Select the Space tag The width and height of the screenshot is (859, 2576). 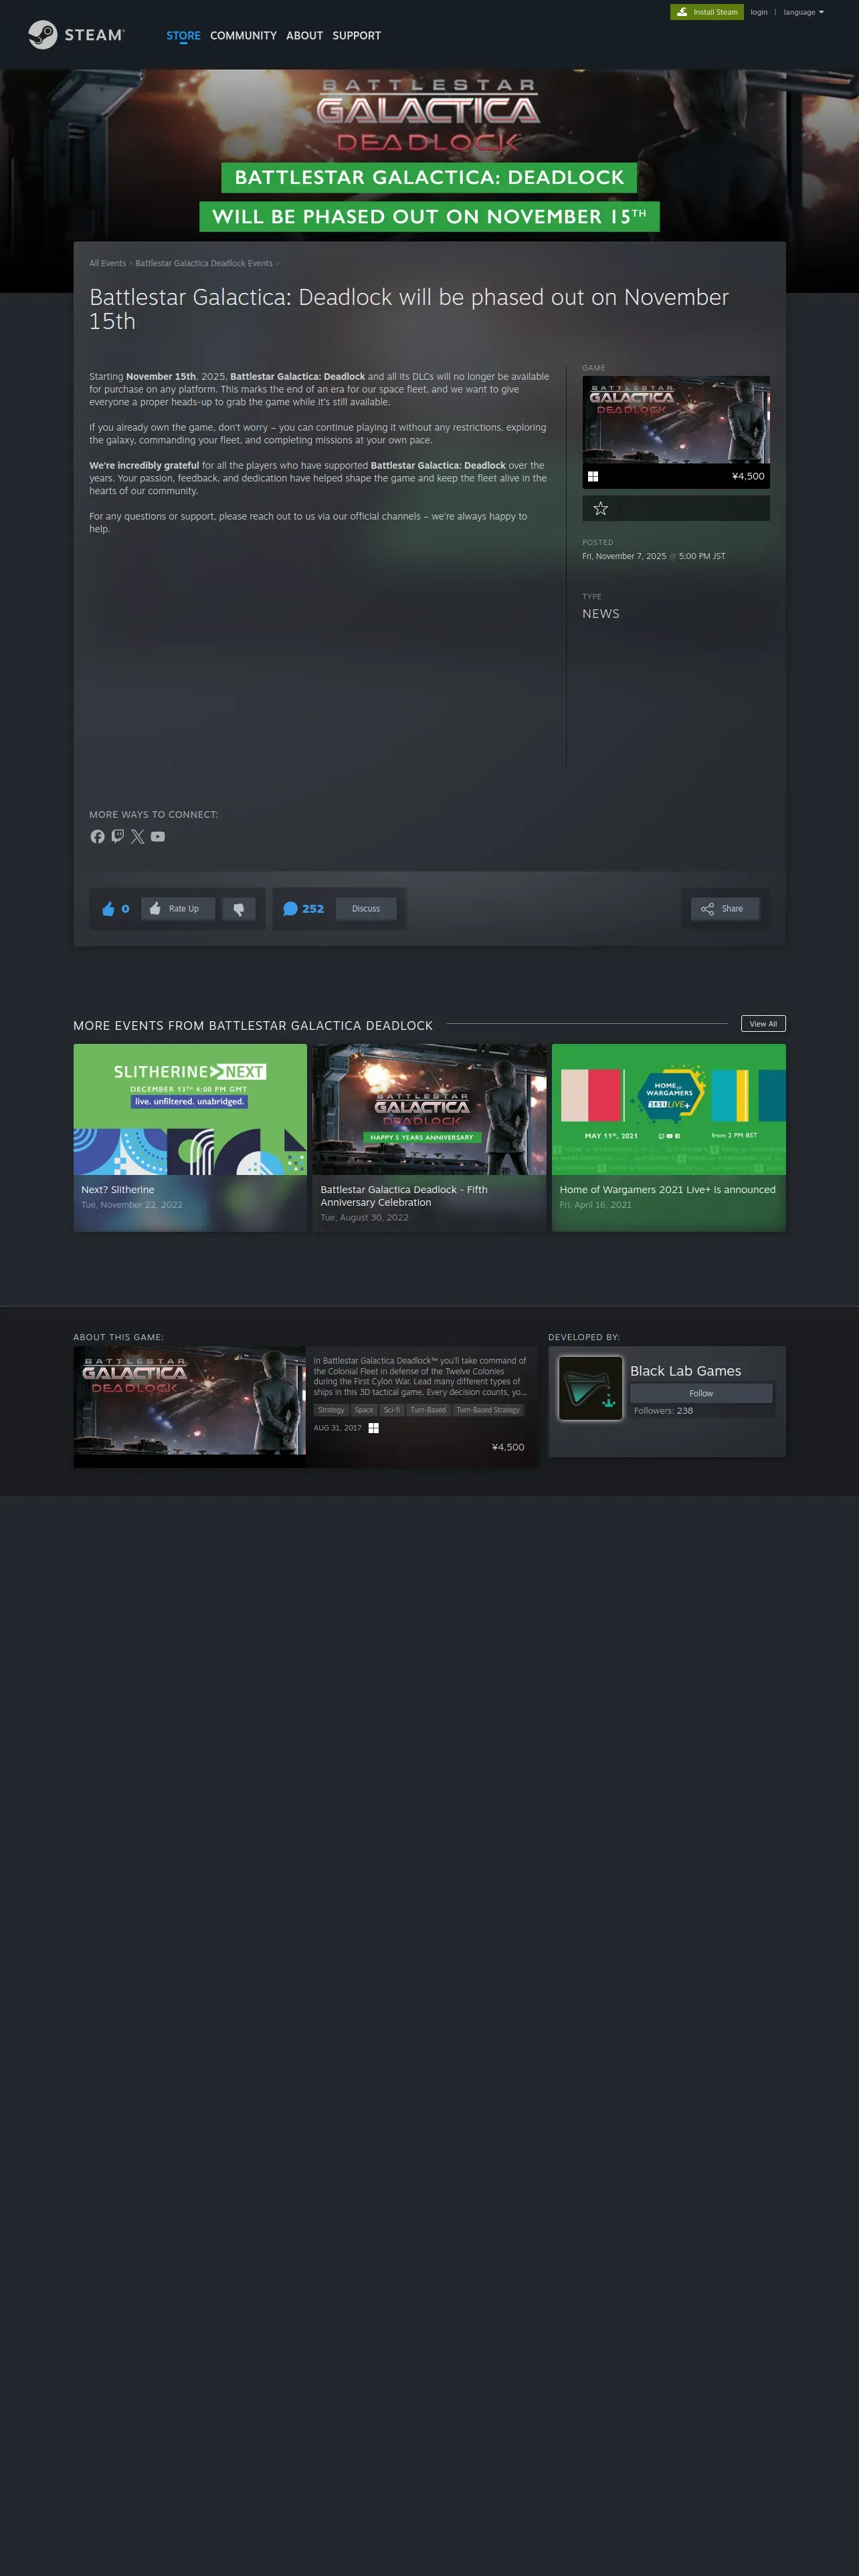[x=364, y=1410]
